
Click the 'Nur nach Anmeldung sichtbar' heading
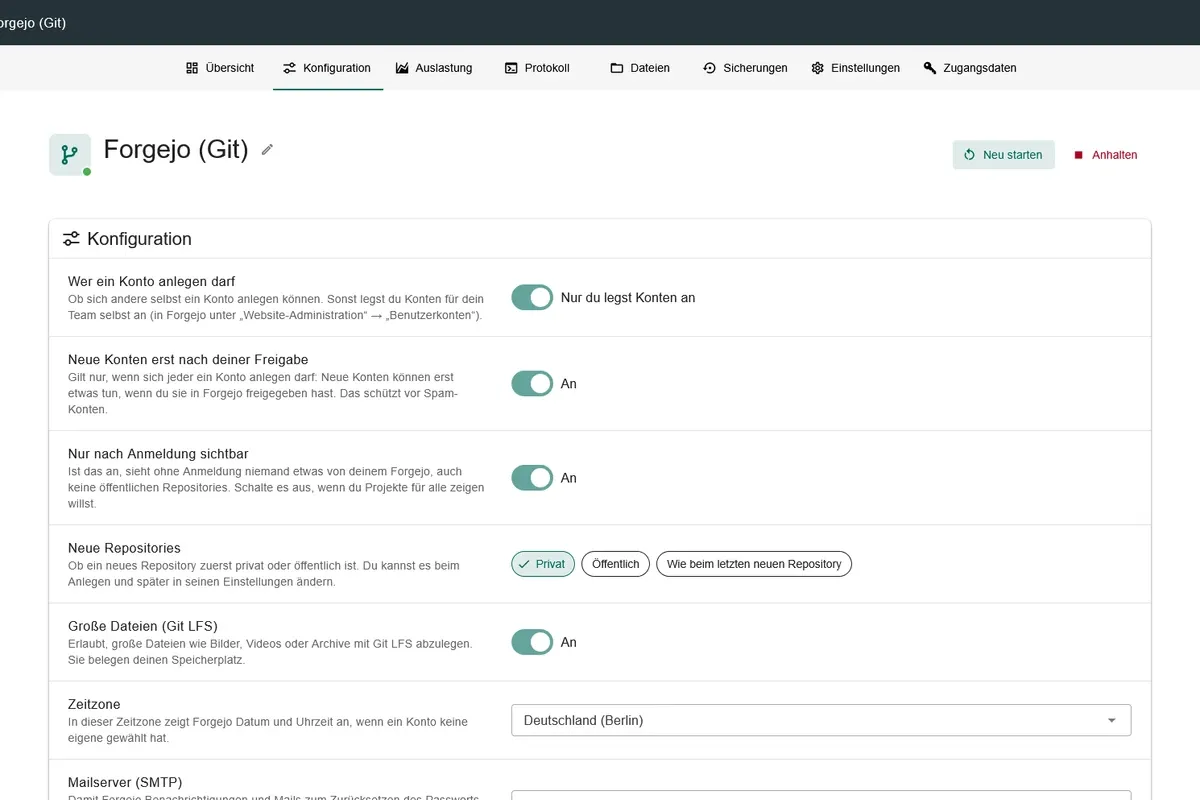coord(158,454)
